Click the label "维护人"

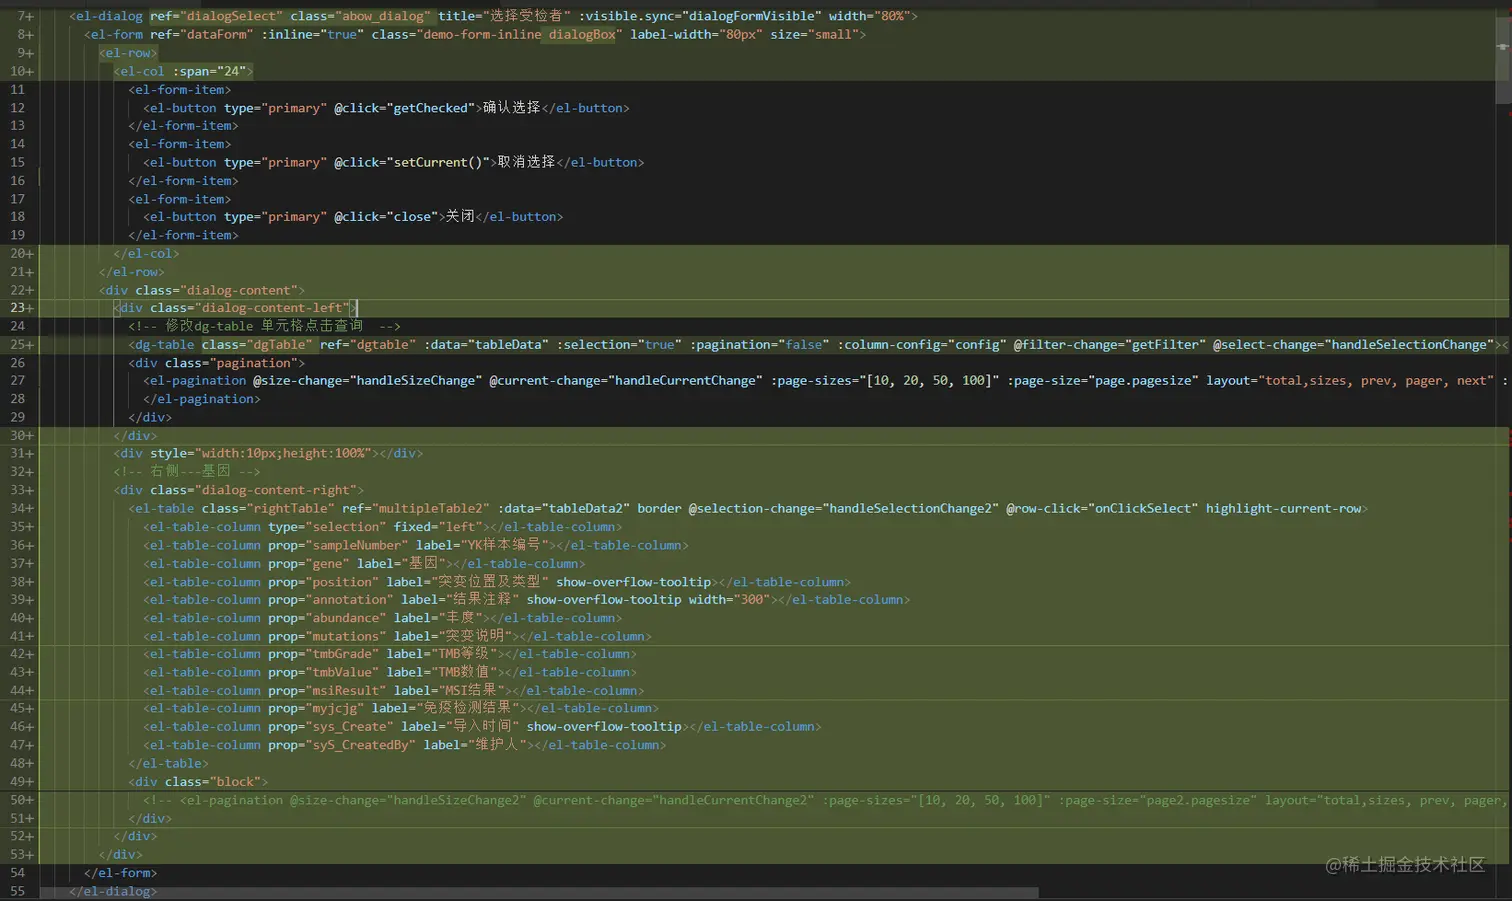[497, 744]
